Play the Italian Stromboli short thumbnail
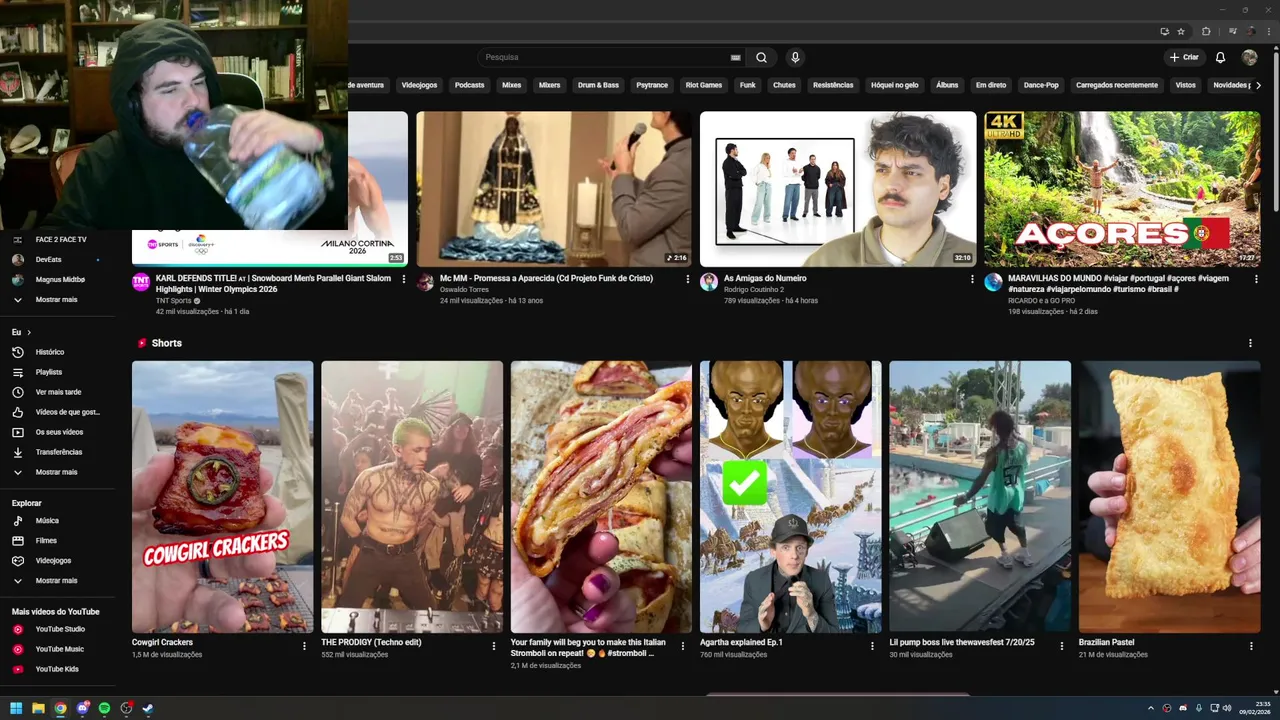 coord(601,497)
